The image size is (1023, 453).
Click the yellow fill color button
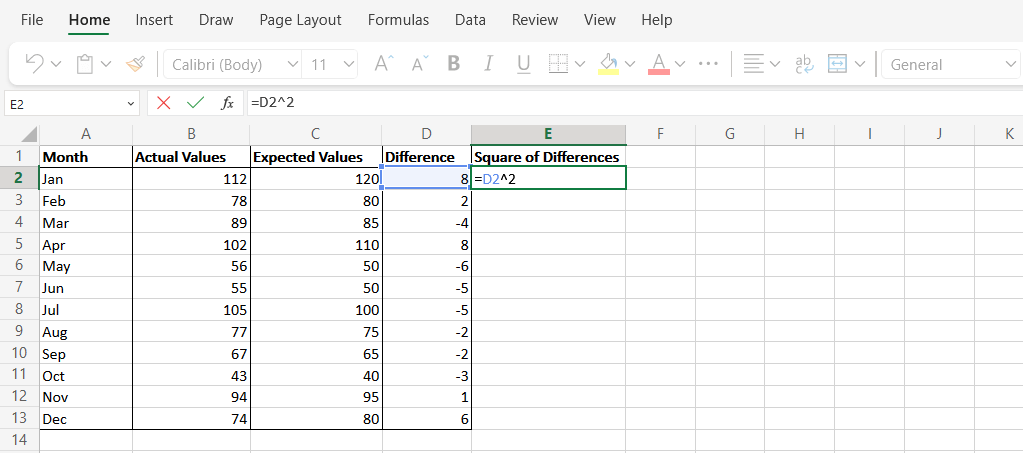pos(607,64)
